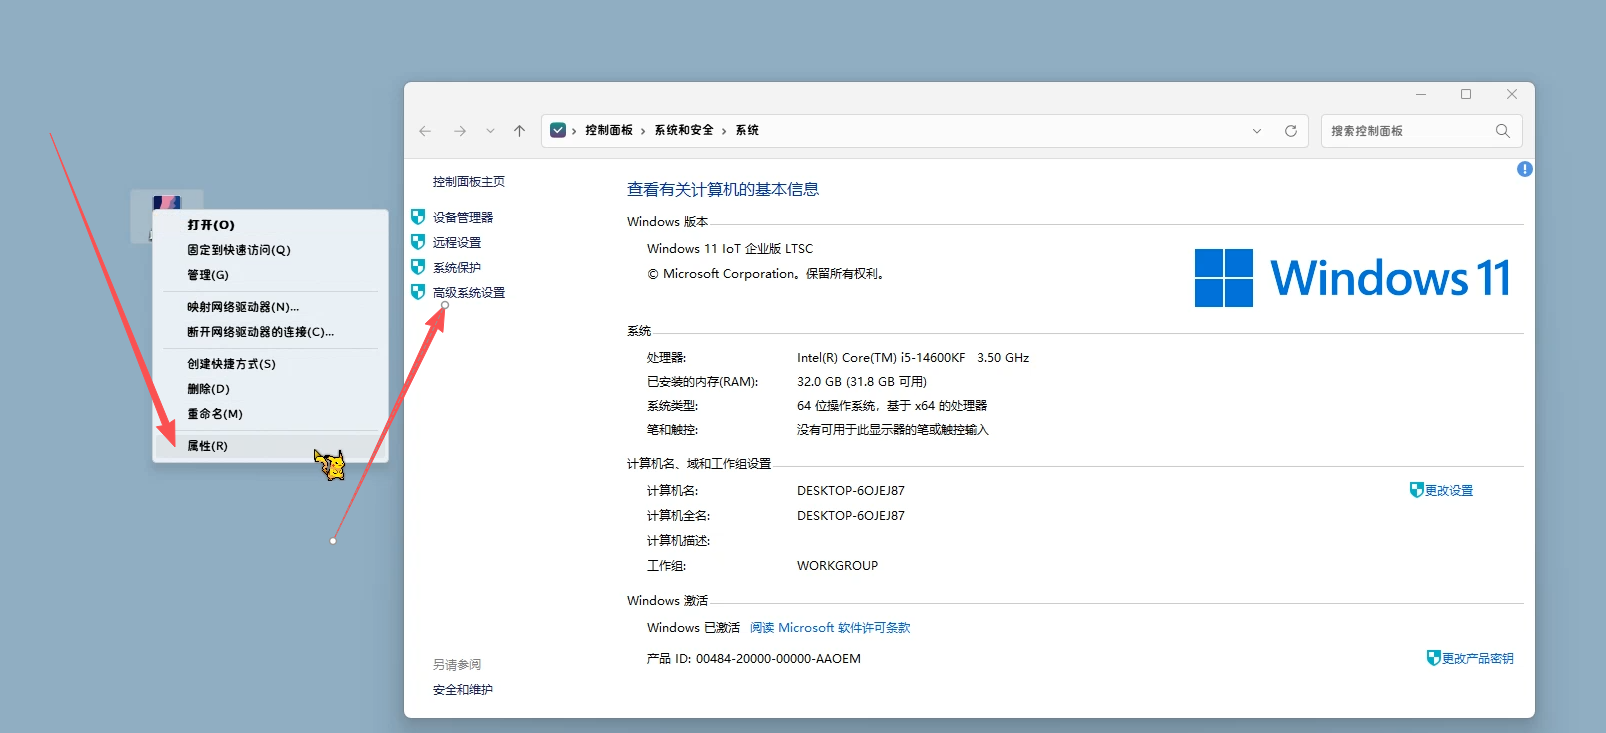Click the 搜索控制面板 search field
The height and width of the screenshot is (733, 1606).
[x=1405, y=131]
